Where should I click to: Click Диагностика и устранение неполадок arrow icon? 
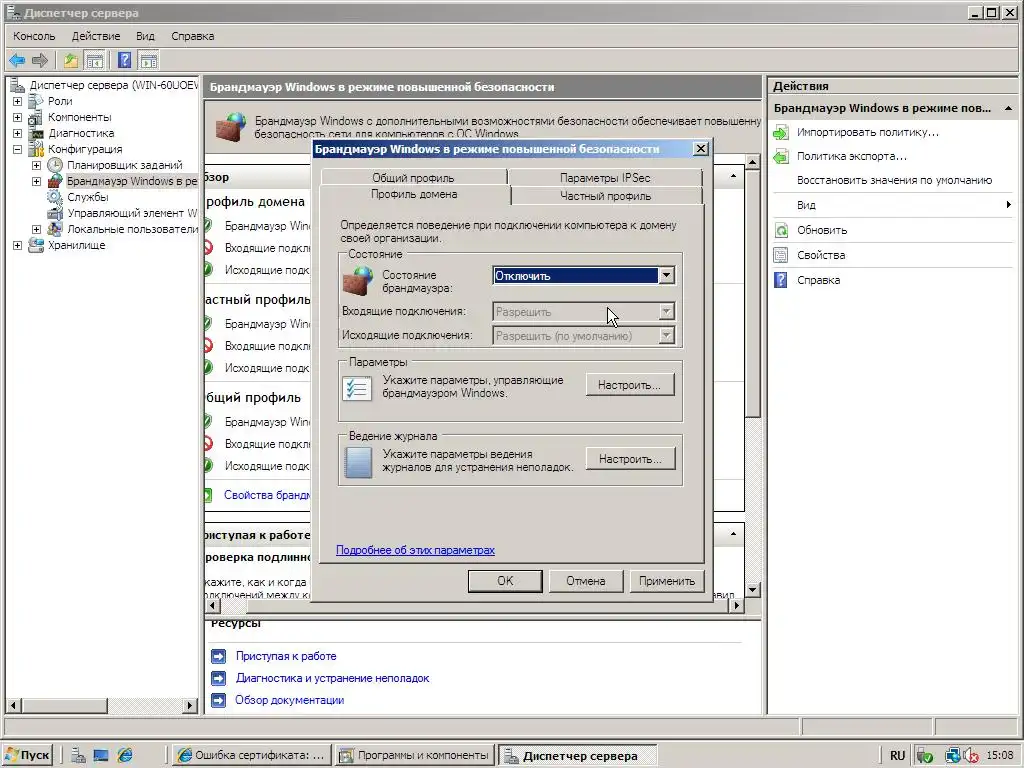(219, 679)
